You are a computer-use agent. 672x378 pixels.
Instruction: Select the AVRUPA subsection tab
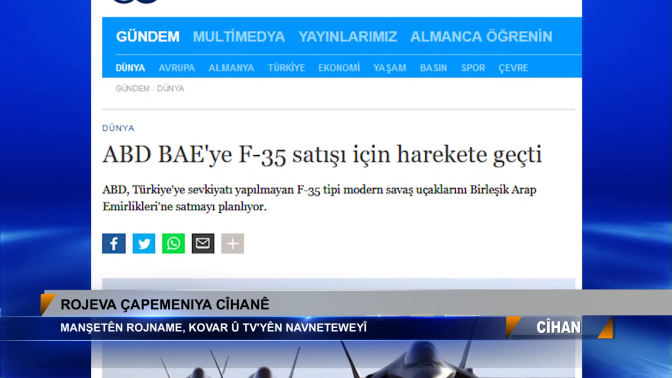[x=177, y=68]
